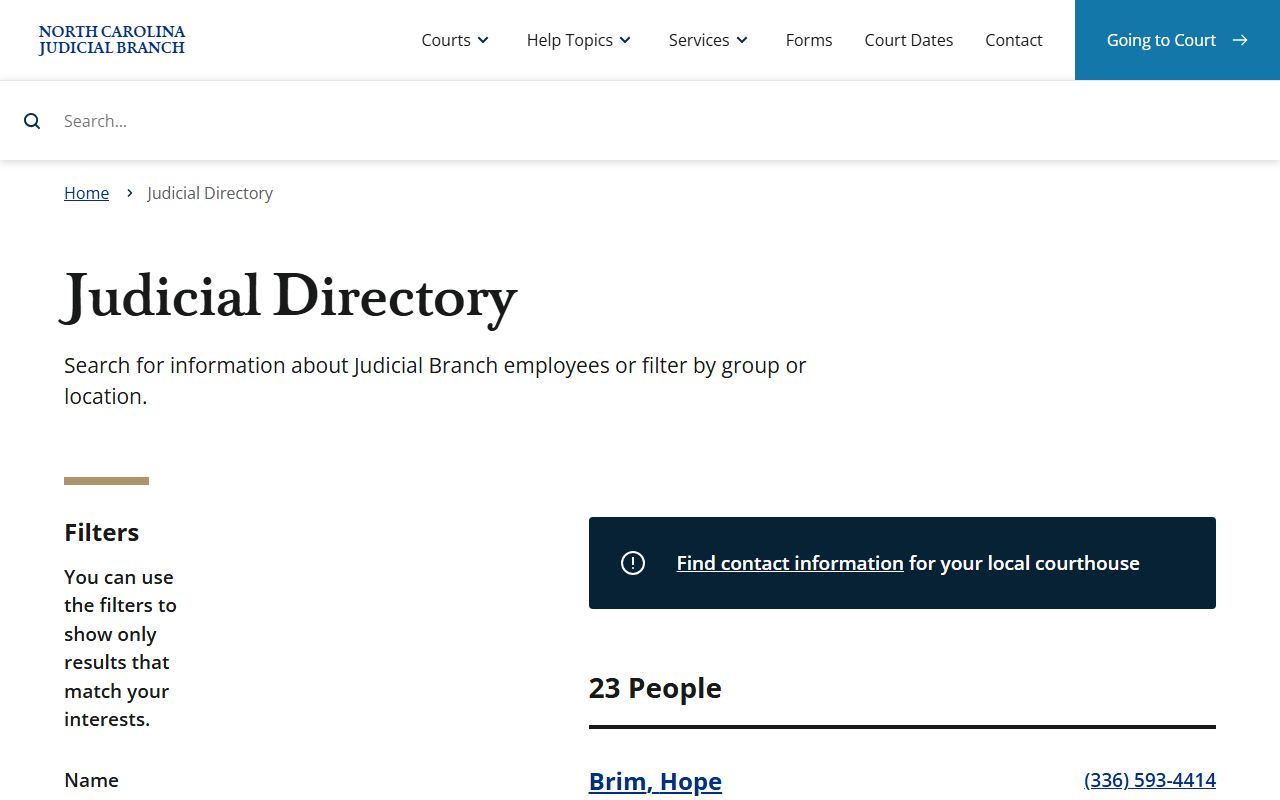Viewport: 1280px width, 800px height.
Task: Expand the Services menu chevron
Action: (742, 40)
